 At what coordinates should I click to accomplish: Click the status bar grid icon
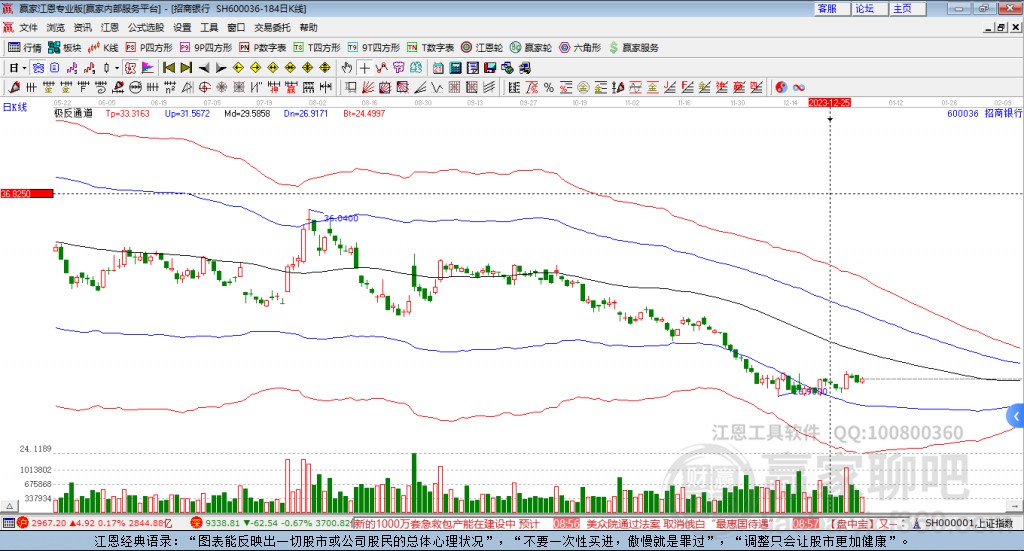pos(8,523)
